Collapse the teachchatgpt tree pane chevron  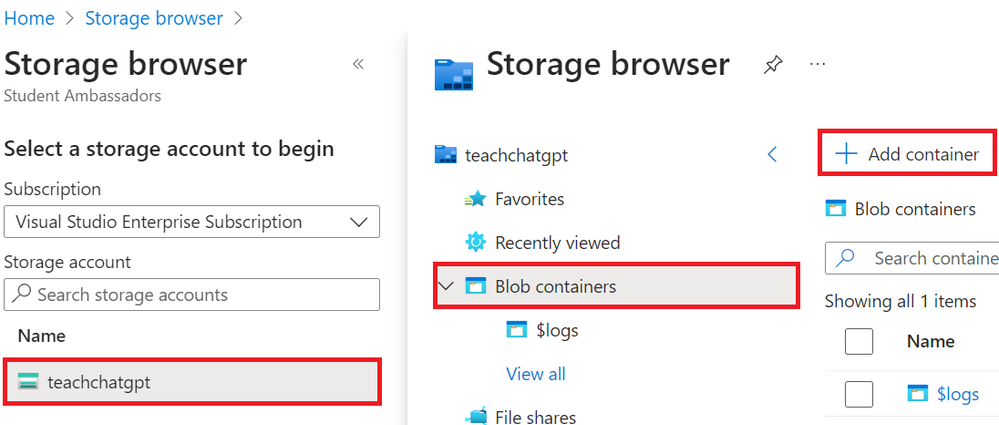click(772, 154)
